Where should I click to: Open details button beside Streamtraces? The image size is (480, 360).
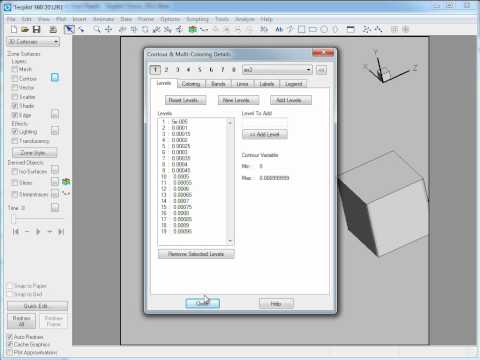[55, 194]
